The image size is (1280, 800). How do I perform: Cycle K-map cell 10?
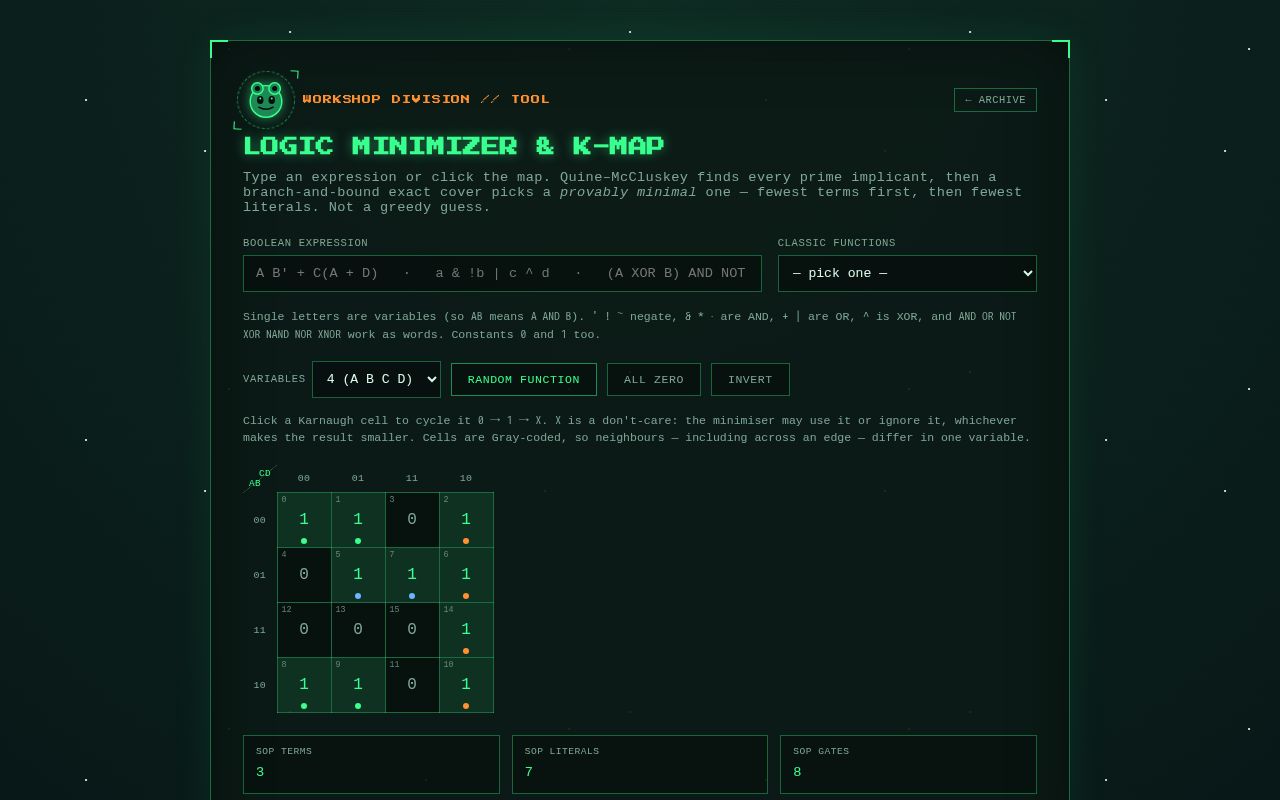click(466, 685)
